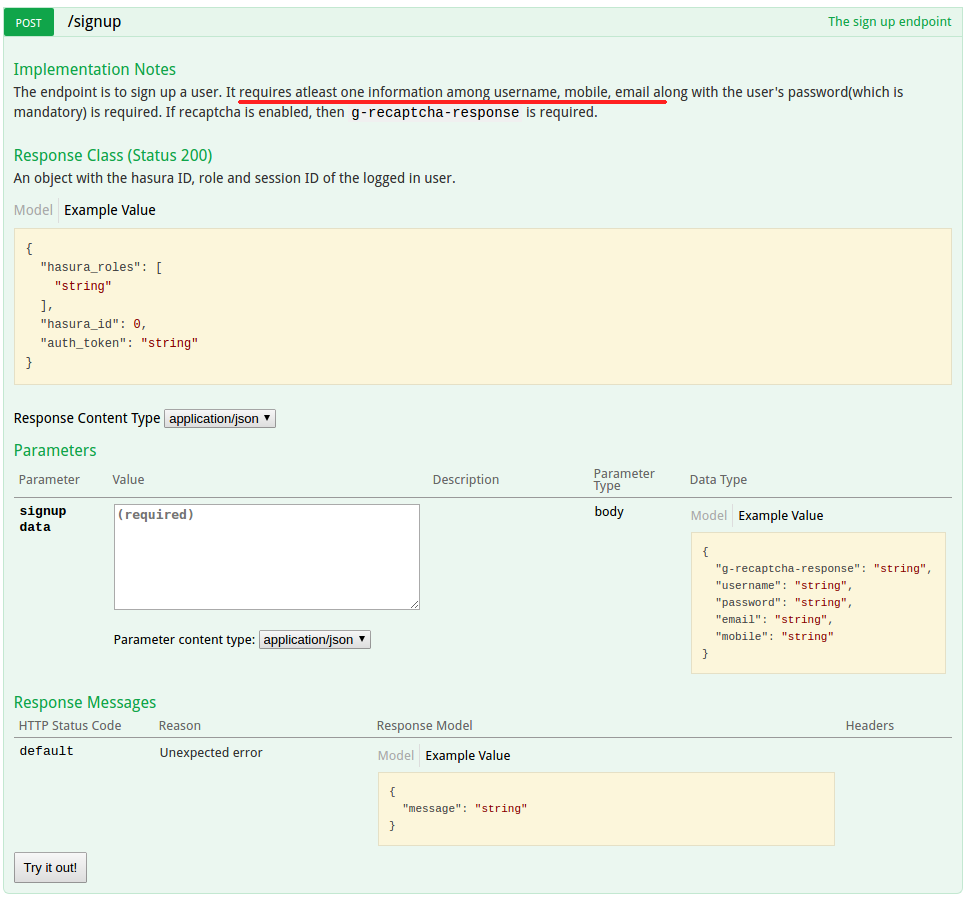The image size is (964, 899).
Task: Click the Parameter Type column header
Action: [624, 479]
